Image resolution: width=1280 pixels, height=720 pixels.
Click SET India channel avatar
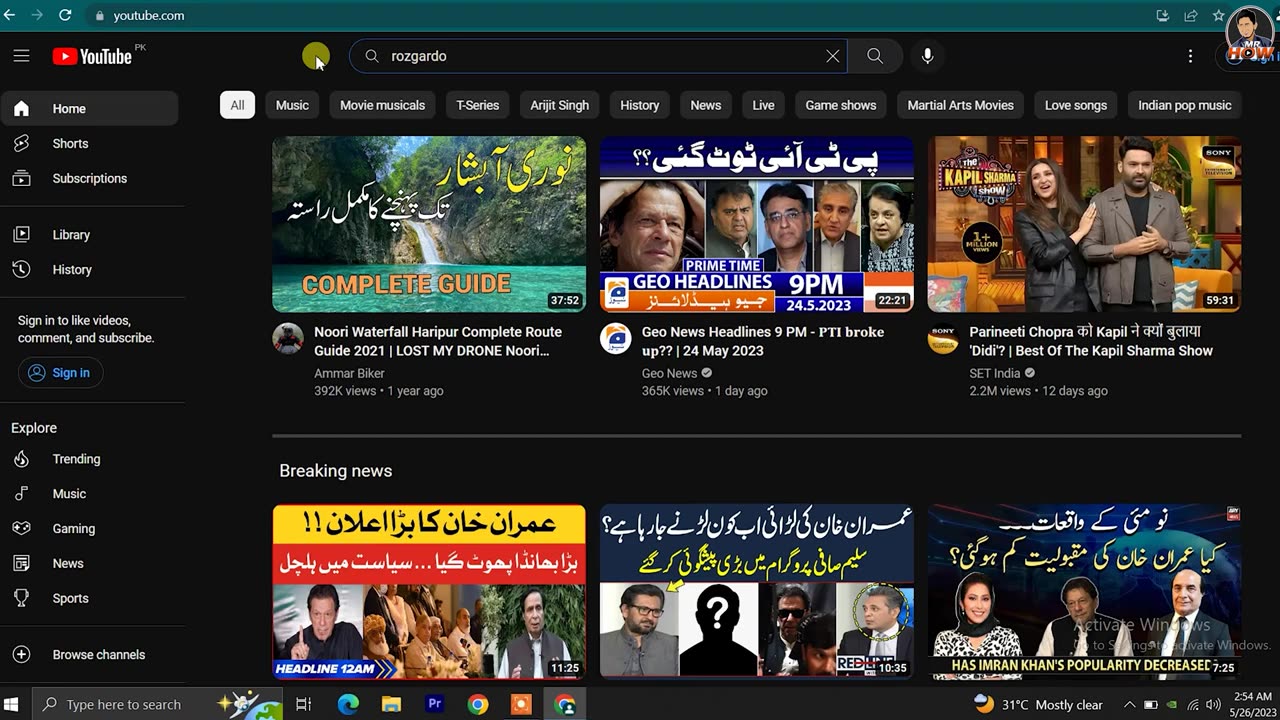(x=943, y=338)
